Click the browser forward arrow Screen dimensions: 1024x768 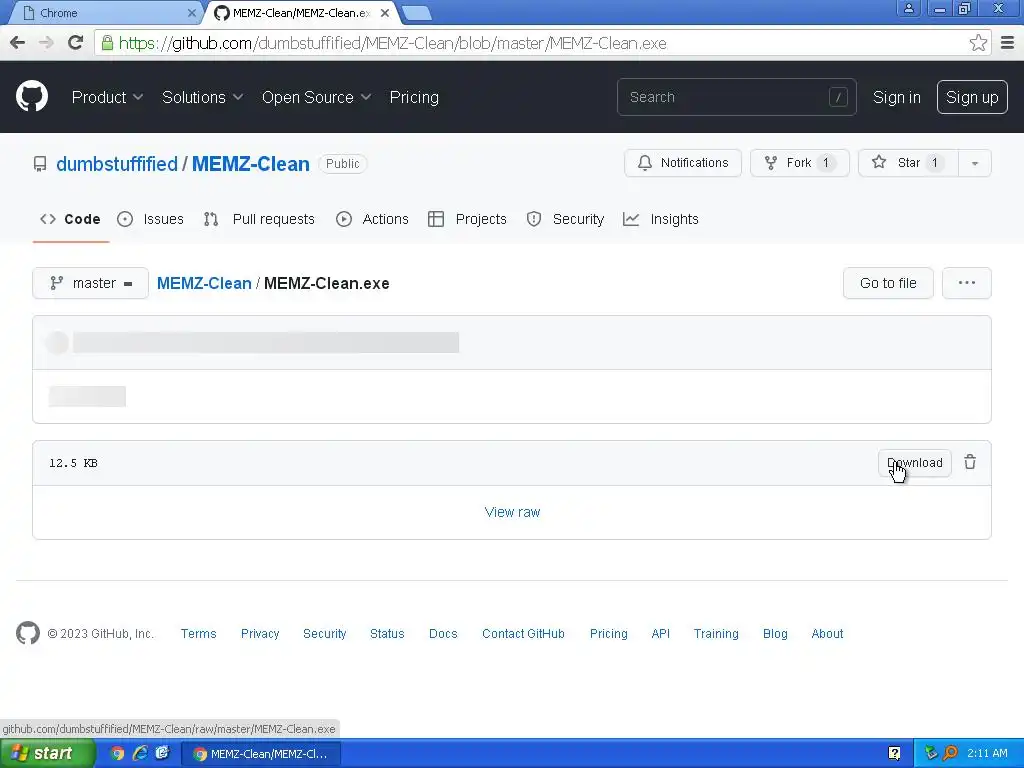click(46, 43)
